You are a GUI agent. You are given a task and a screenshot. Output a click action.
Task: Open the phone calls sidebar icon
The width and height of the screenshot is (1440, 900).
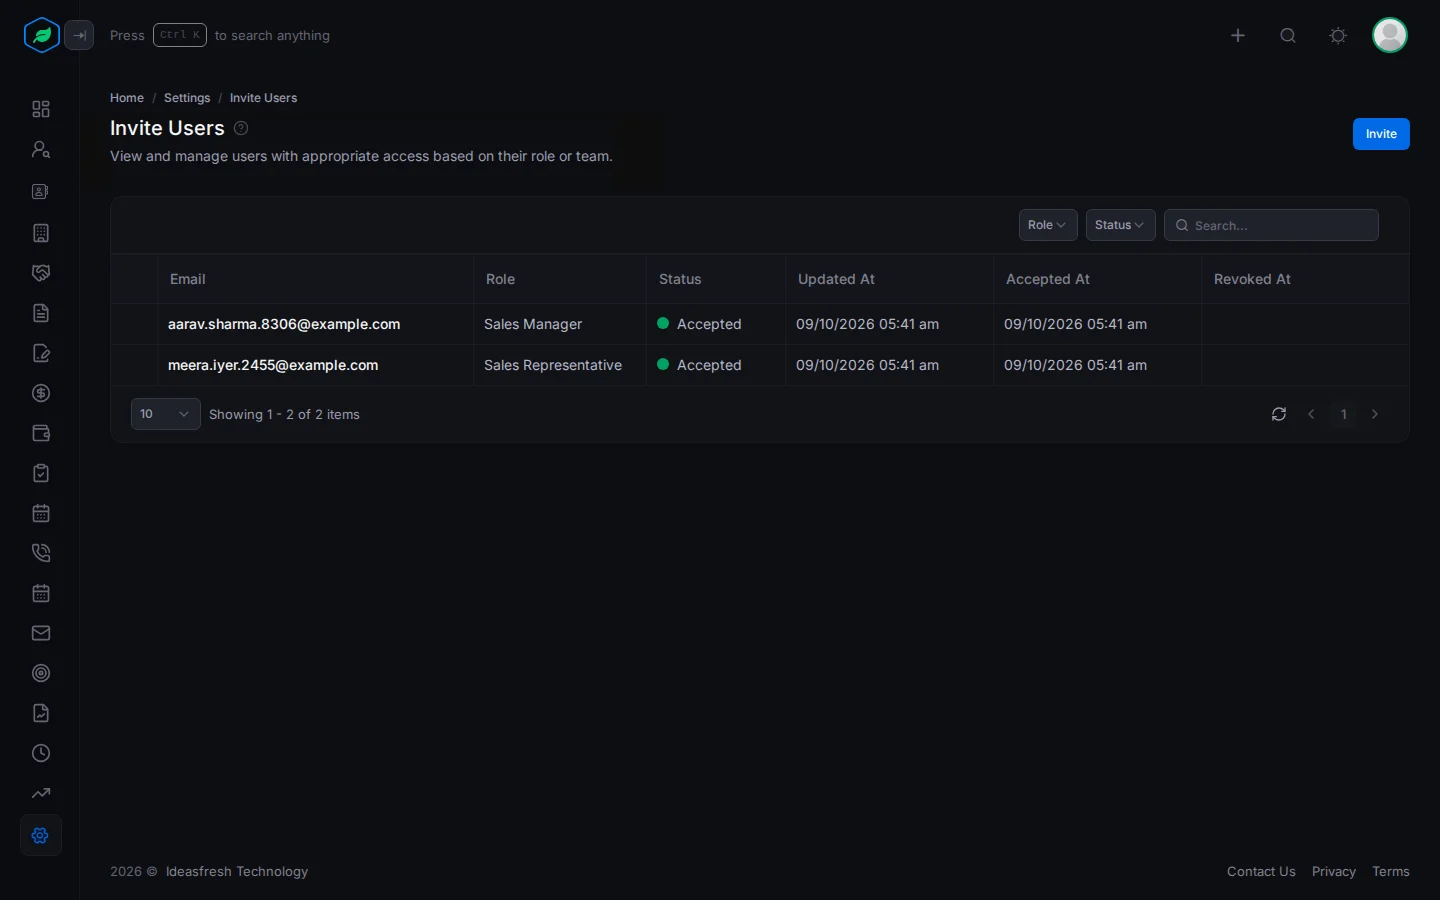pyautogui.click(x=41, y=553)
